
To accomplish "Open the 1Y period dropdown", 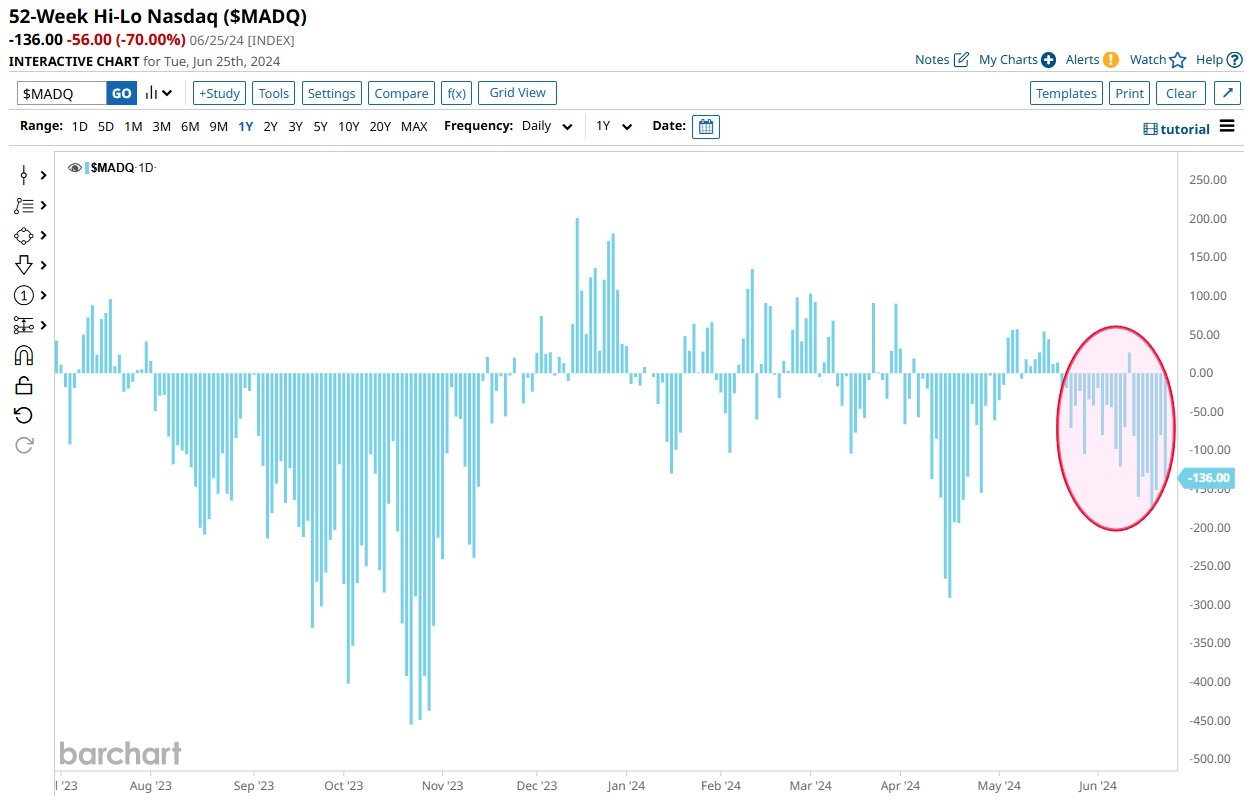I will tap(614, 127).
